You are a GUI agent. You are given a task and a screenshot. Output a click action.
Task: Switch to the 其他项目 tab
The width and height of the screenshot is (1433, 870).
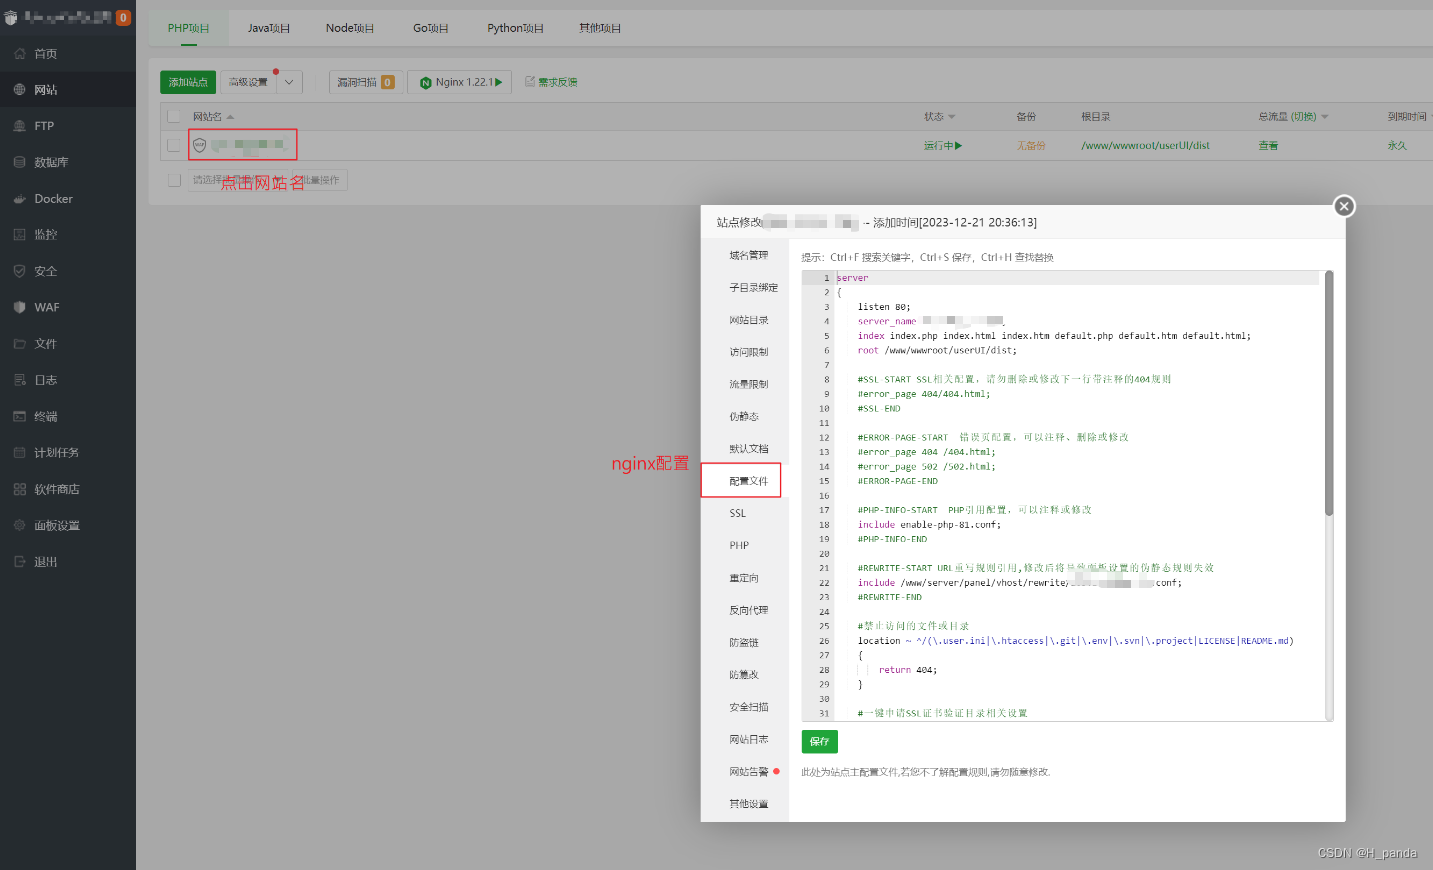tap(600, 28)
